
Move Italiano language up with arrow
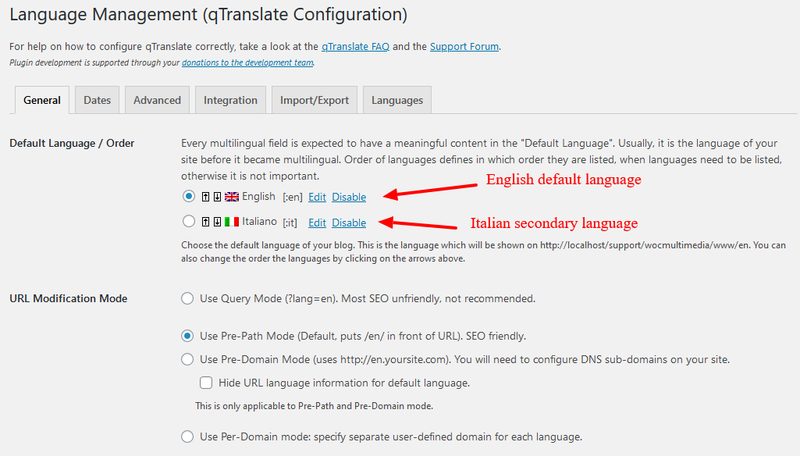205,222
